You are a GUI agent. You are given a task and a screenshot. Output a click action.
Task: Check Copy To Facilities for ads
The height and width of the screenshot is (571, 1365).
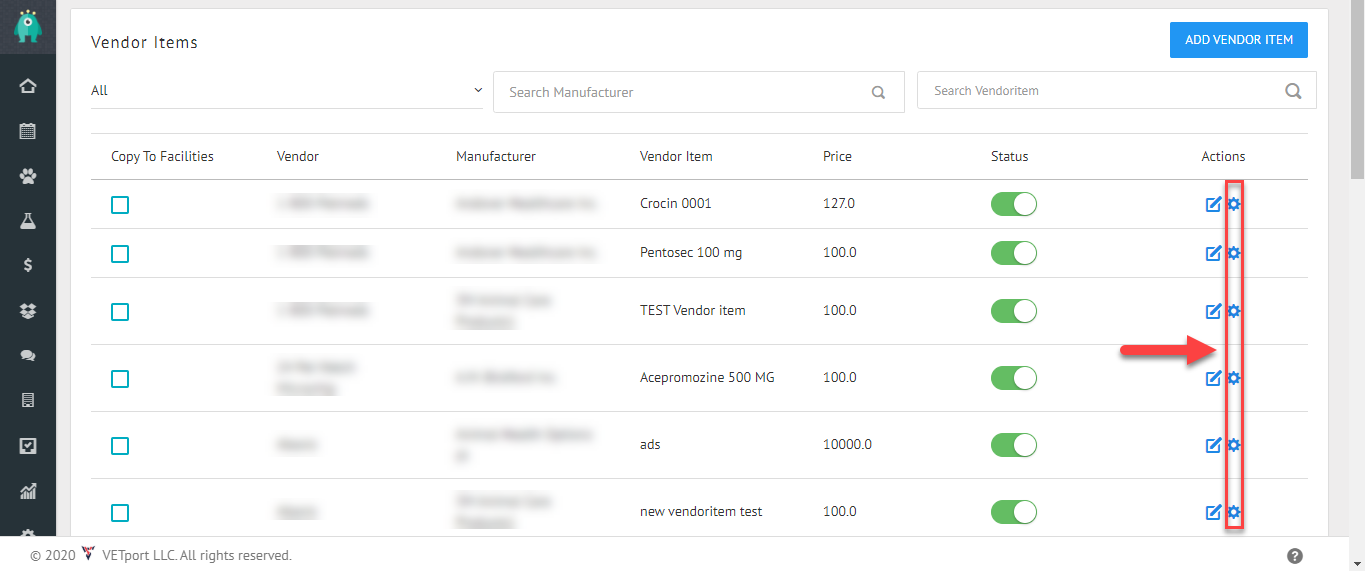[x=120, y=446]
